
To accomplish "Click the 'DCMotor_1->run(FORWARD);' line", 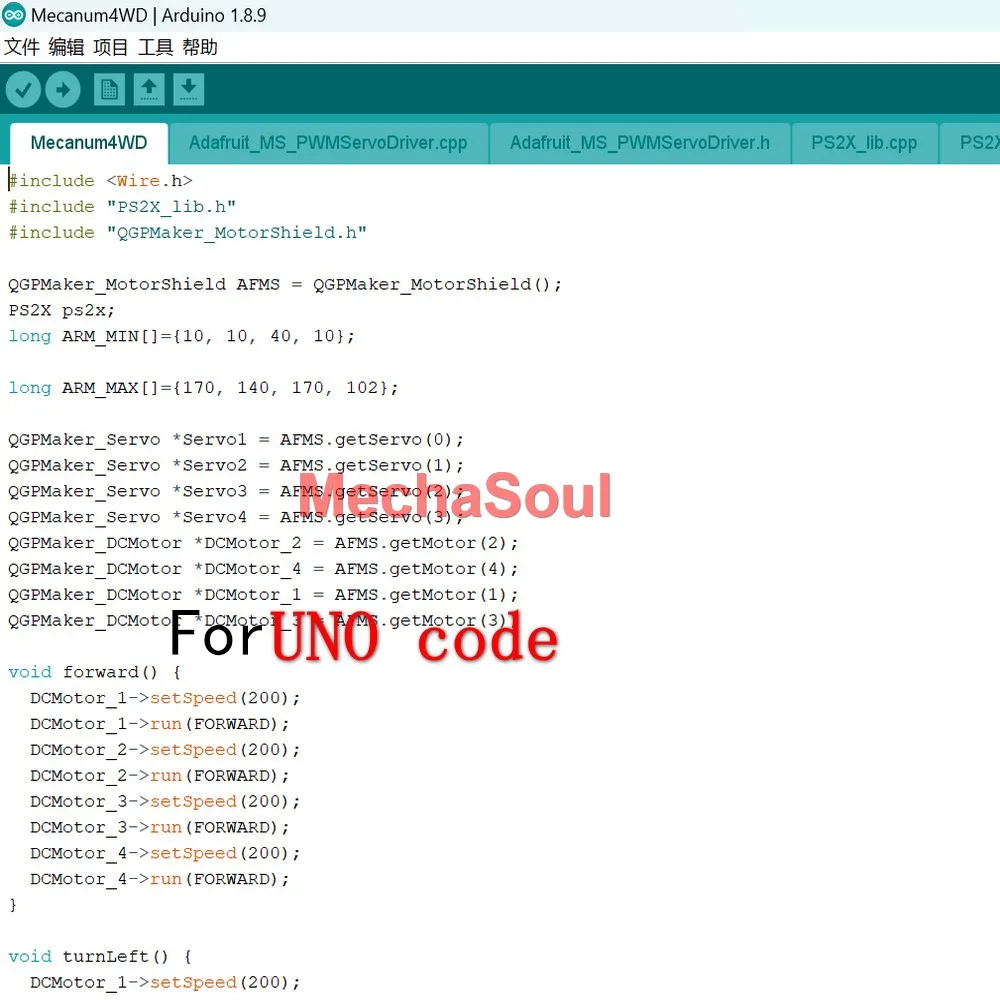I will 159,724.
